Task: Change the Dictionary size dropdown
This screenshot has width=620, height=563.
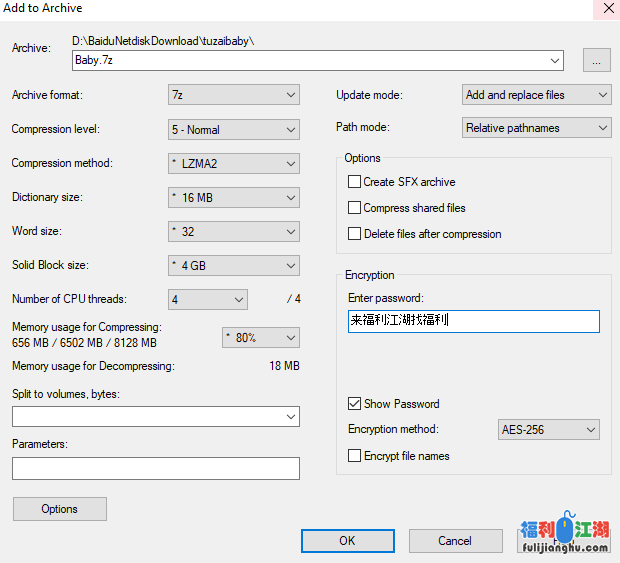Action: click(234, 197)
